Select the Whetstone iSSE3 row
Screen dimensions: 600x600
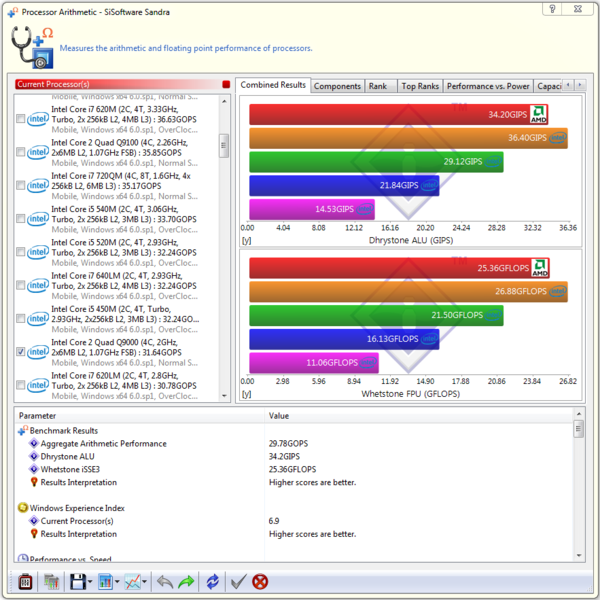coord(294,469)
